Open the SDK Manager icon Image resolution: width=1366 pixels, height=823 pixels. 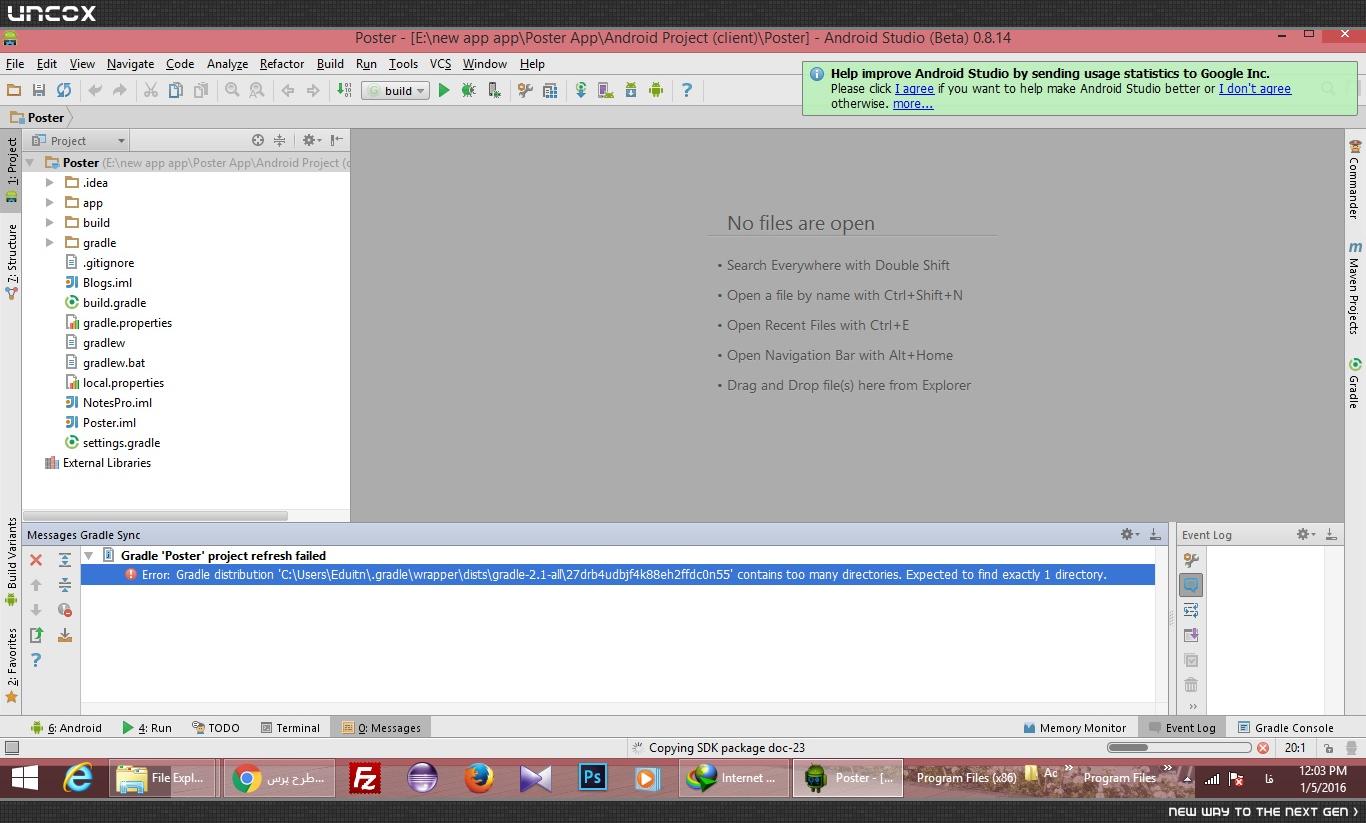tap(631, 90)
